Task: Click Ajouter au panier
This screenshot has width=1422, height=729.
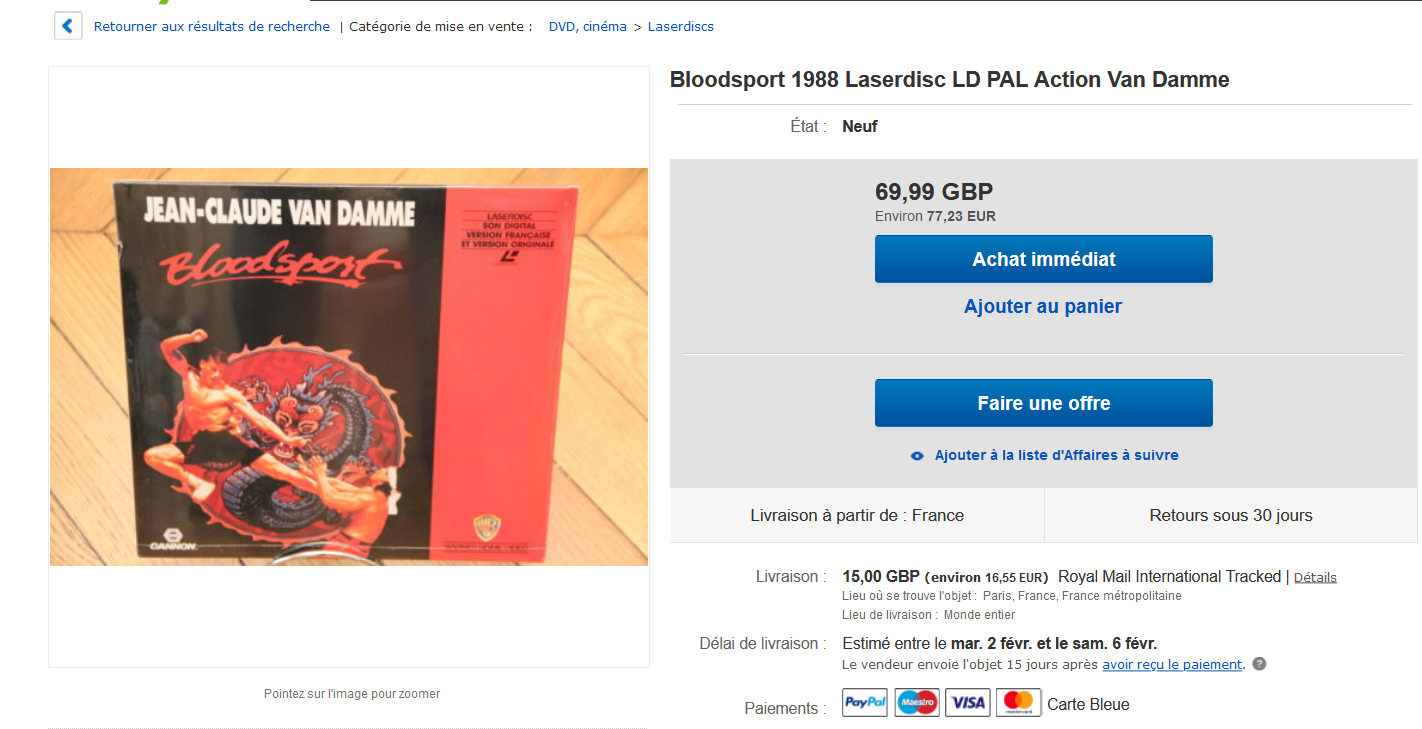Action: (1043, 307)
